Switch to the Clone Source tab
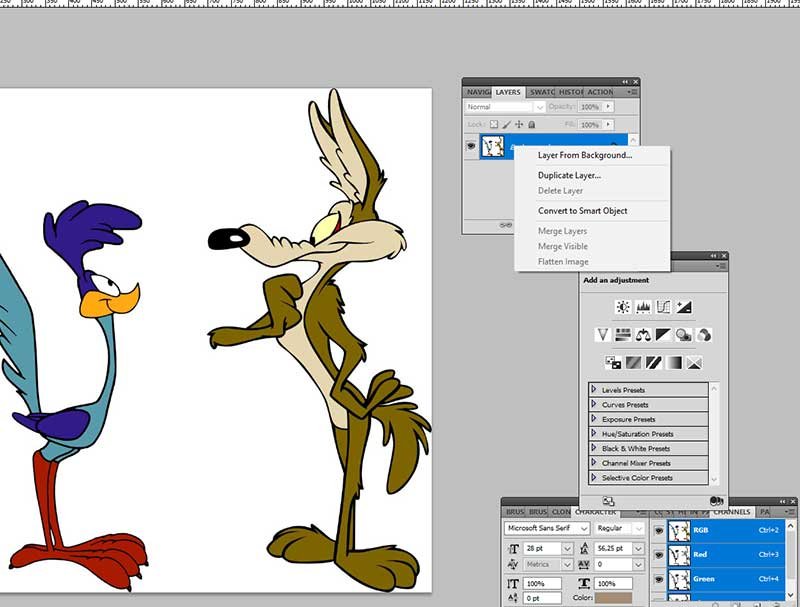Screen dimensions: 800x607 (561, 512)
